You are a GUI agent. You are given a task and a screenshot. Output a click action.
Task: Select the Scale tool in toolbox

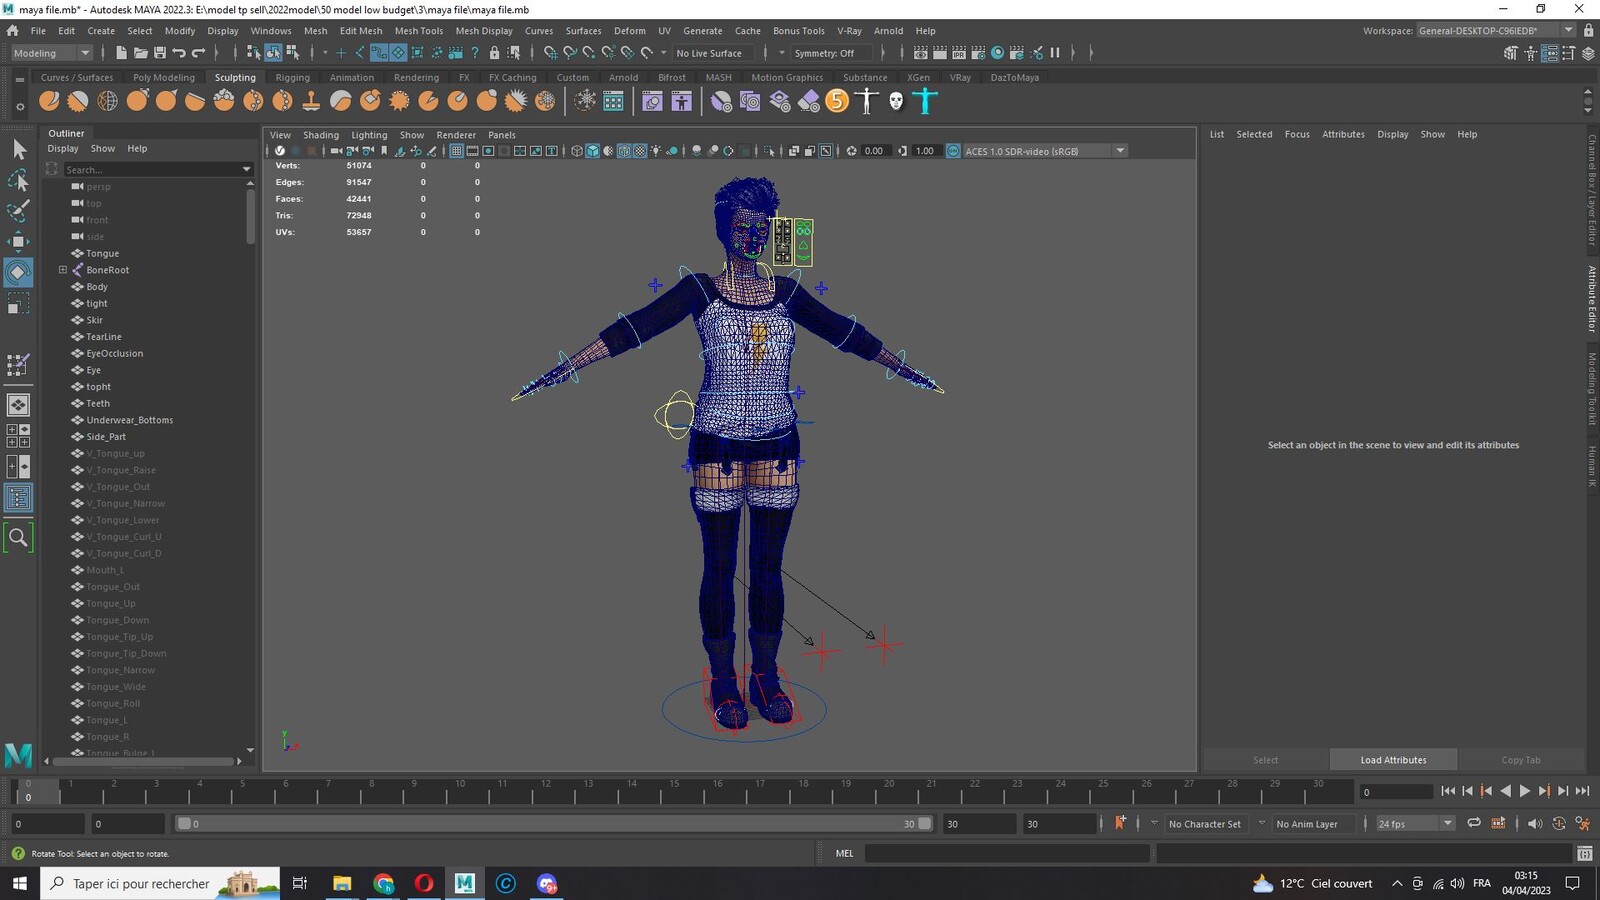18,303
